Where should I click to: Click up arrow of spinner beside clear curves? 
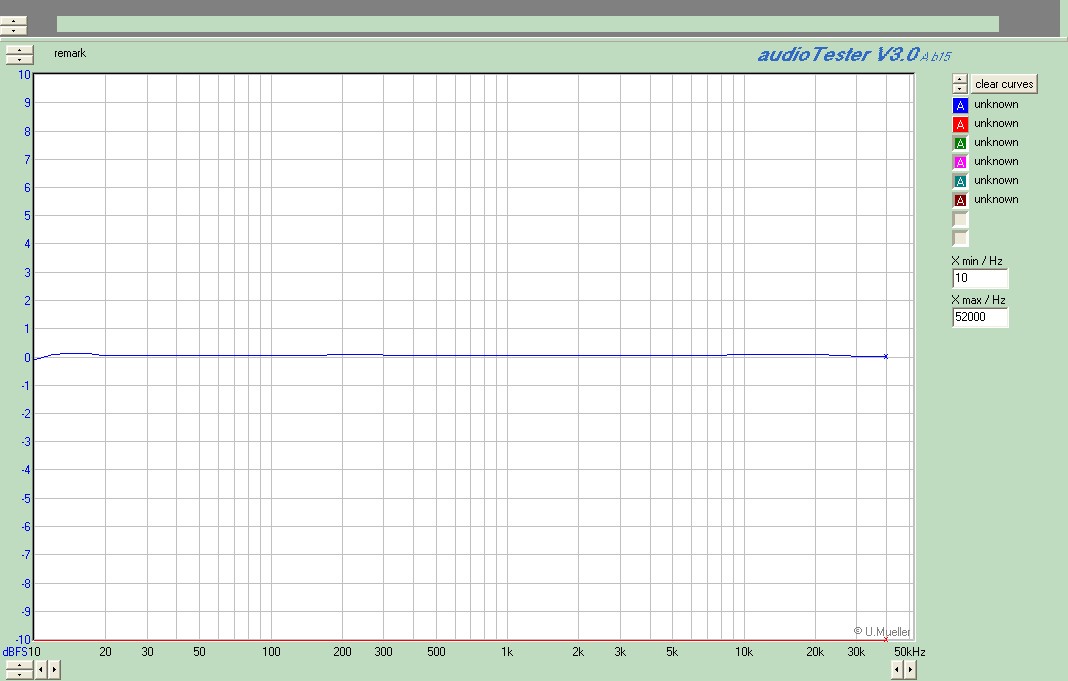click(x=960, y=79)
